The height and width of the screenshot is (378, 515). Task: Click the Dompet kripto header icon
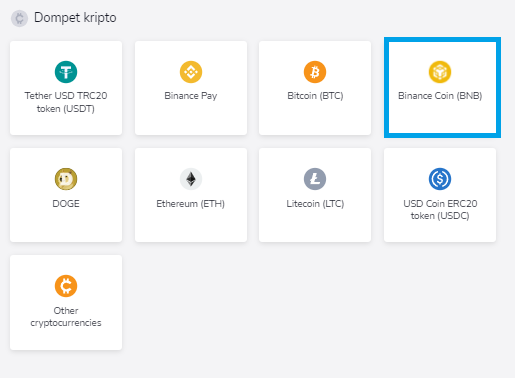click(19, 18)
